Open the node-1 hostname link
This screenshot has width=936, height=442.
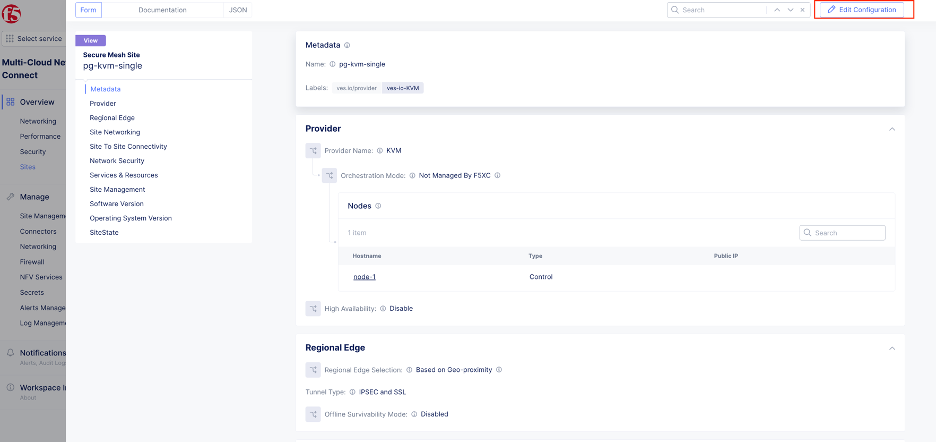click(364, 276)
